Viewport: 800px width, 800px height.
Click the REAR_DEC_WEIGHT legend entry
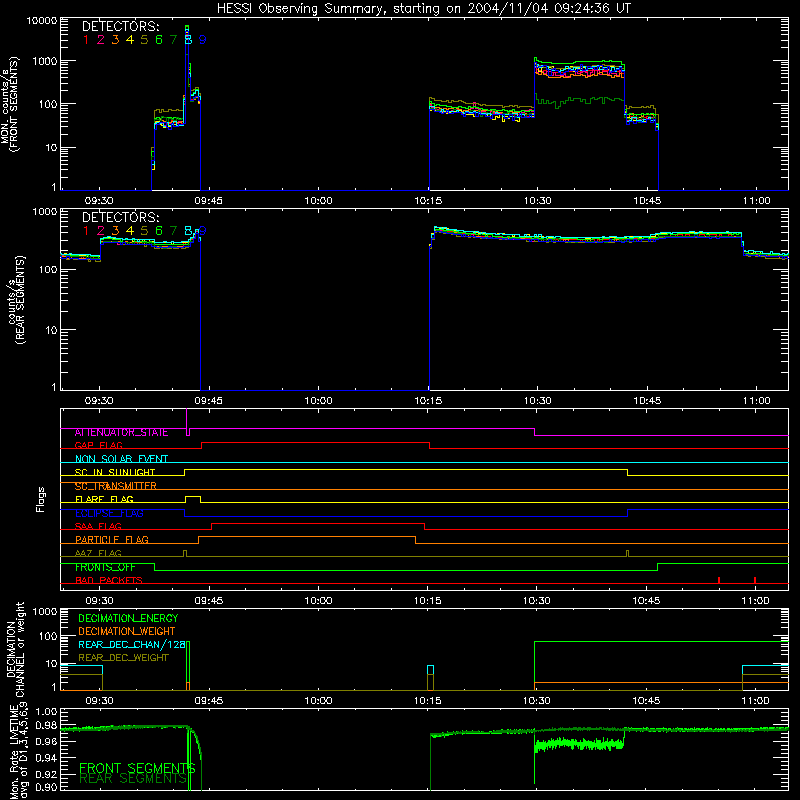click(123, 658)
